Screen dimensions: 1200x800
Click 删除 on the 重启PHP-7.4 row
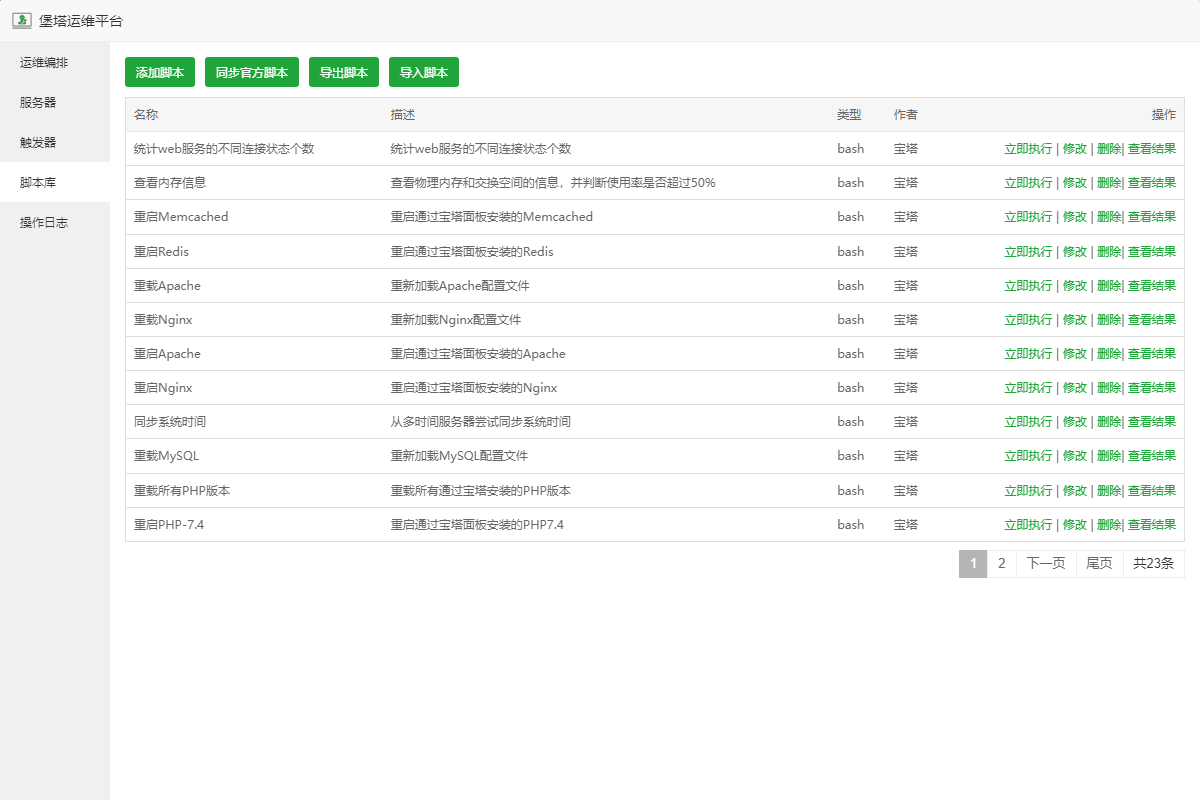click(x=1108, y=525)
